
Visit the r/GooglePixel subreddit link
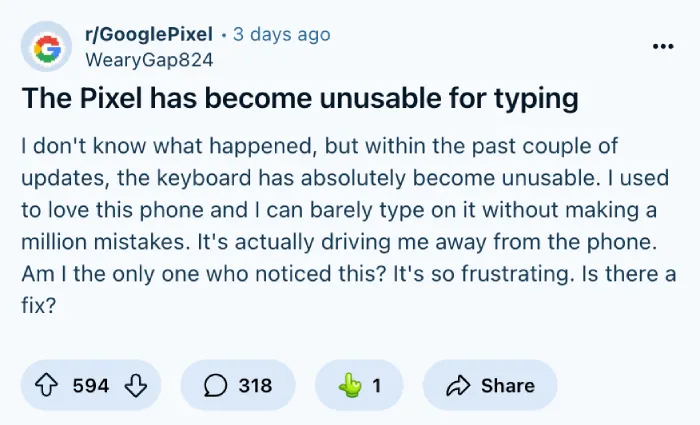point(149,34)
